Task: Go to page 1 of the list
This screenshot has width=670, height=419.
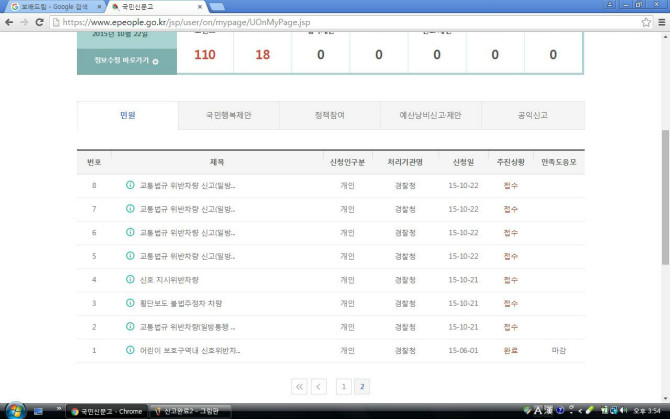Action: coord(344,387)
